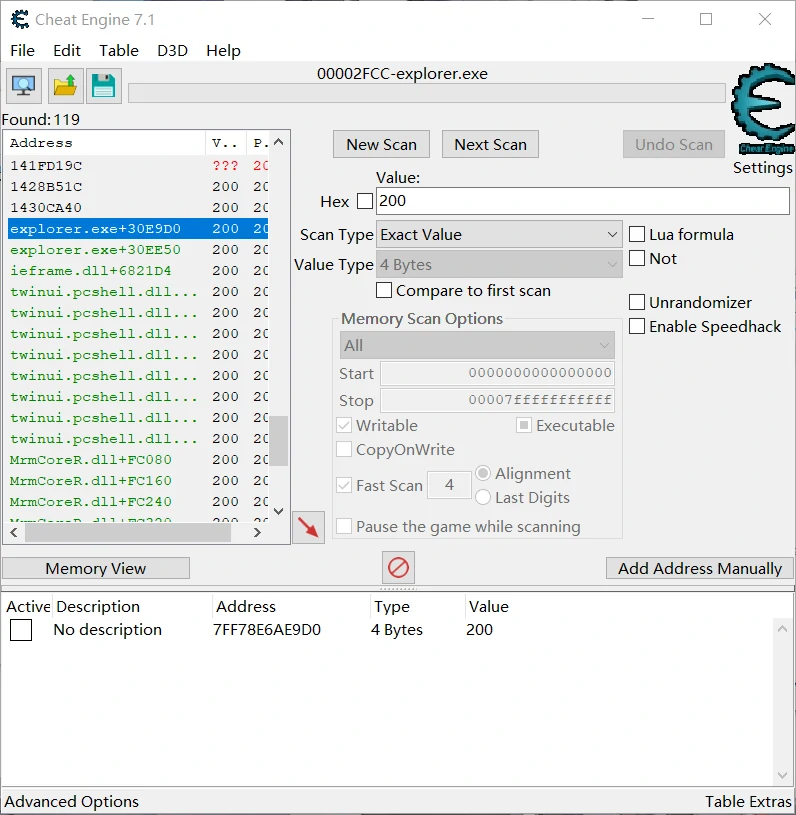
Task: Click the floppy disk save icon
Action: point(103,86)
